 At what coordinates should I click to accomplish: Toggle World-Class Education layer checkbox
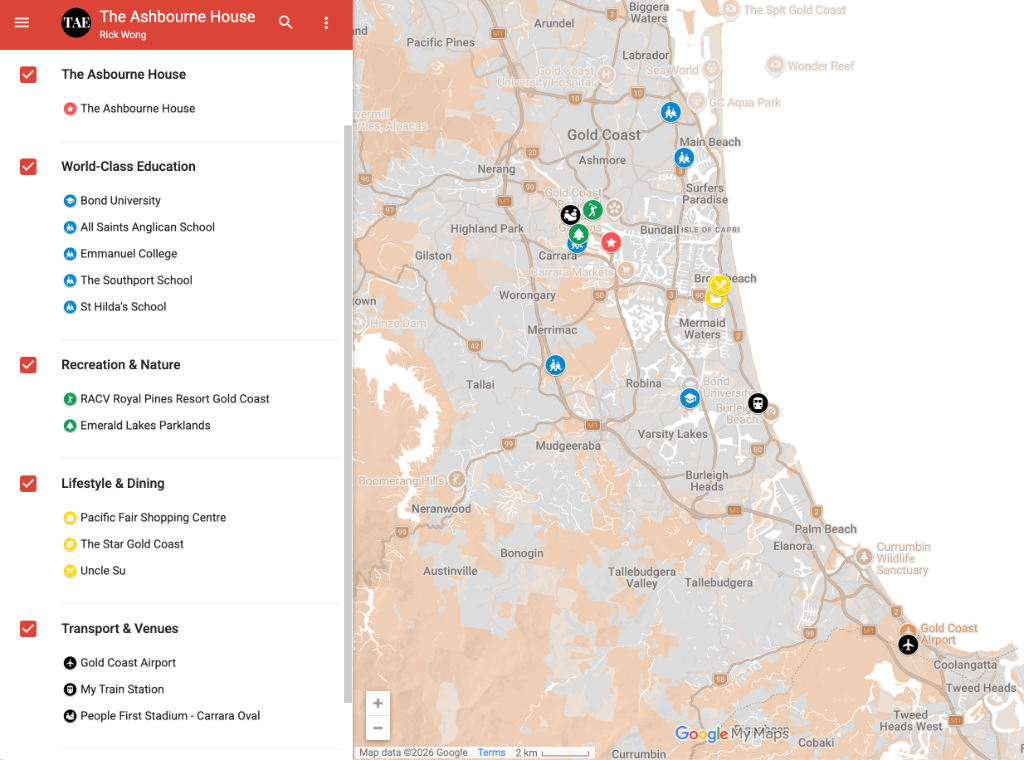(x=28, y=166)
